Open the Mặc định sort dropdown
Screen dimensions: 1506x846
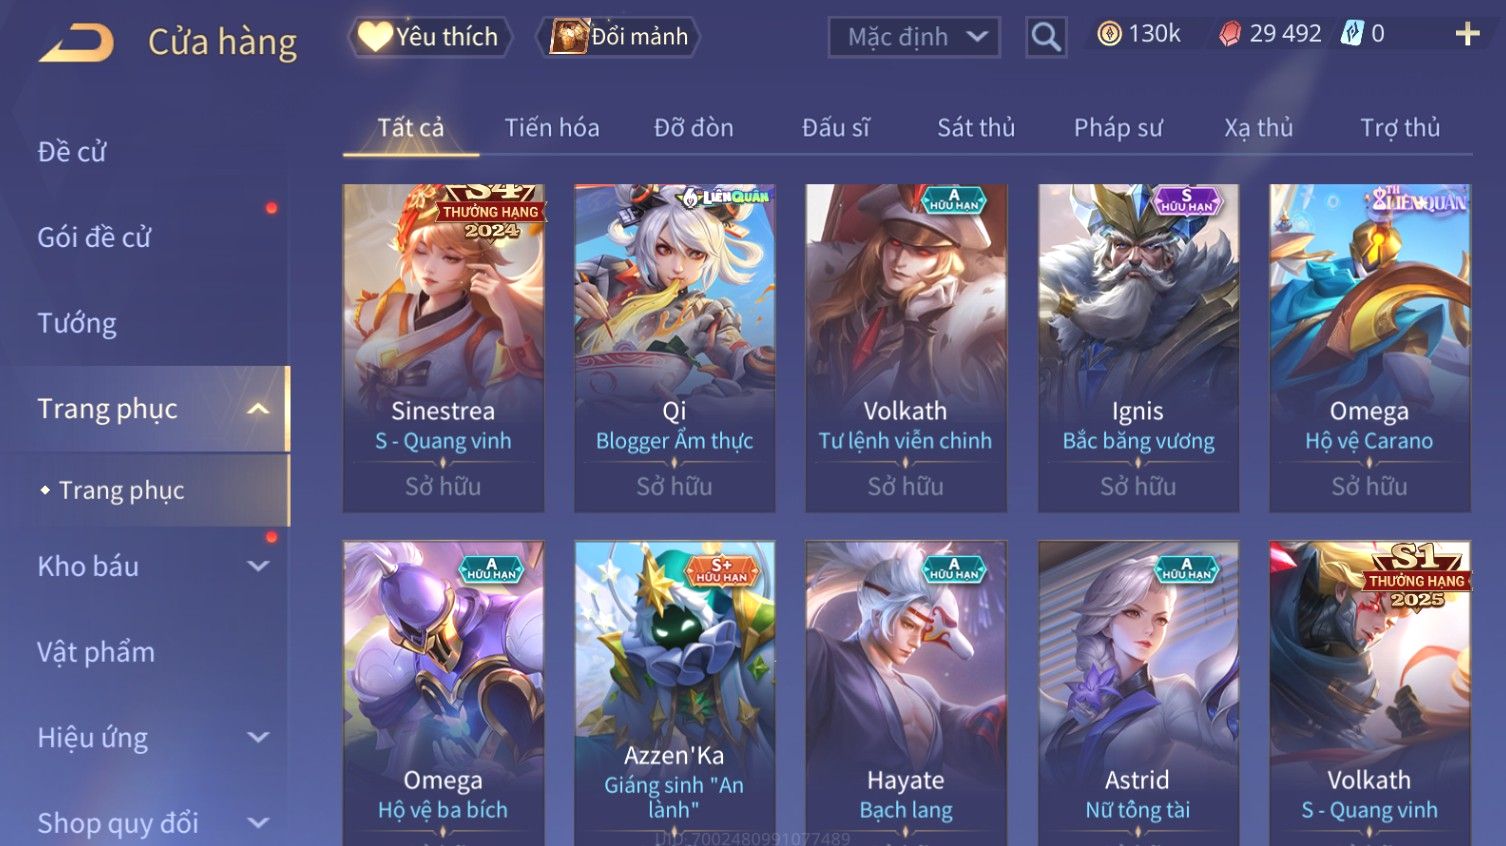coord(914,37)
